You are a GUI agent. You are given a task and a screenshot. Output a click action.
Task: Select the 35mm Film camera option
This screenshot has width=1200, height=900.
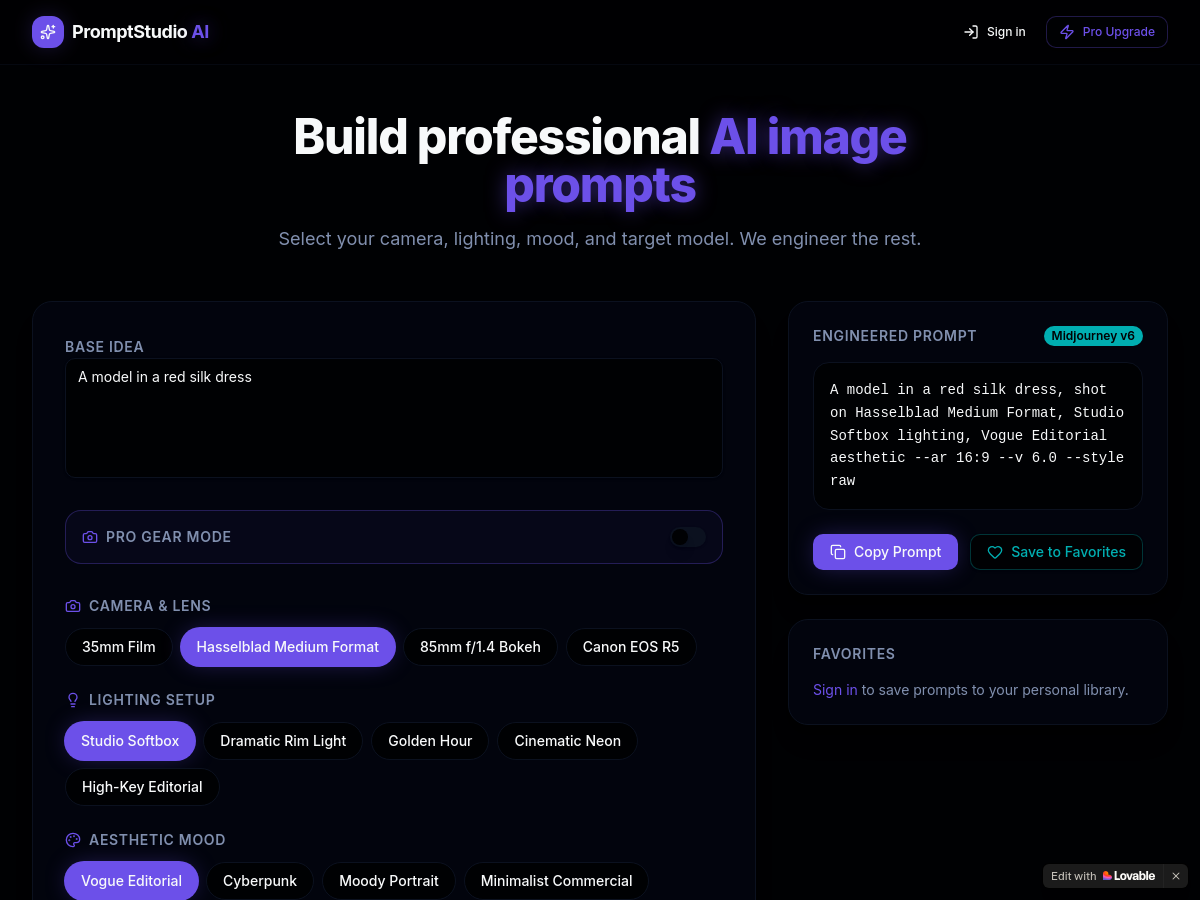click(x=119, y=647)
